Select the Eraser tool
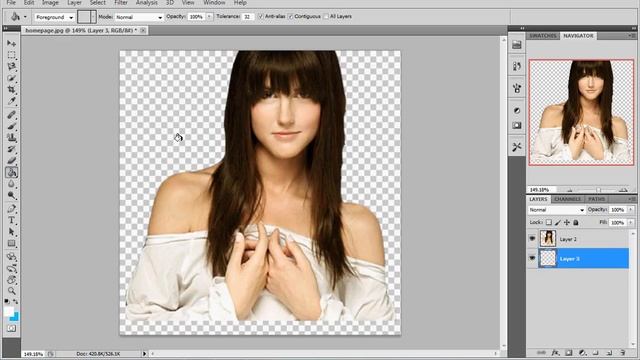640x360 pixels. point(11,160)
